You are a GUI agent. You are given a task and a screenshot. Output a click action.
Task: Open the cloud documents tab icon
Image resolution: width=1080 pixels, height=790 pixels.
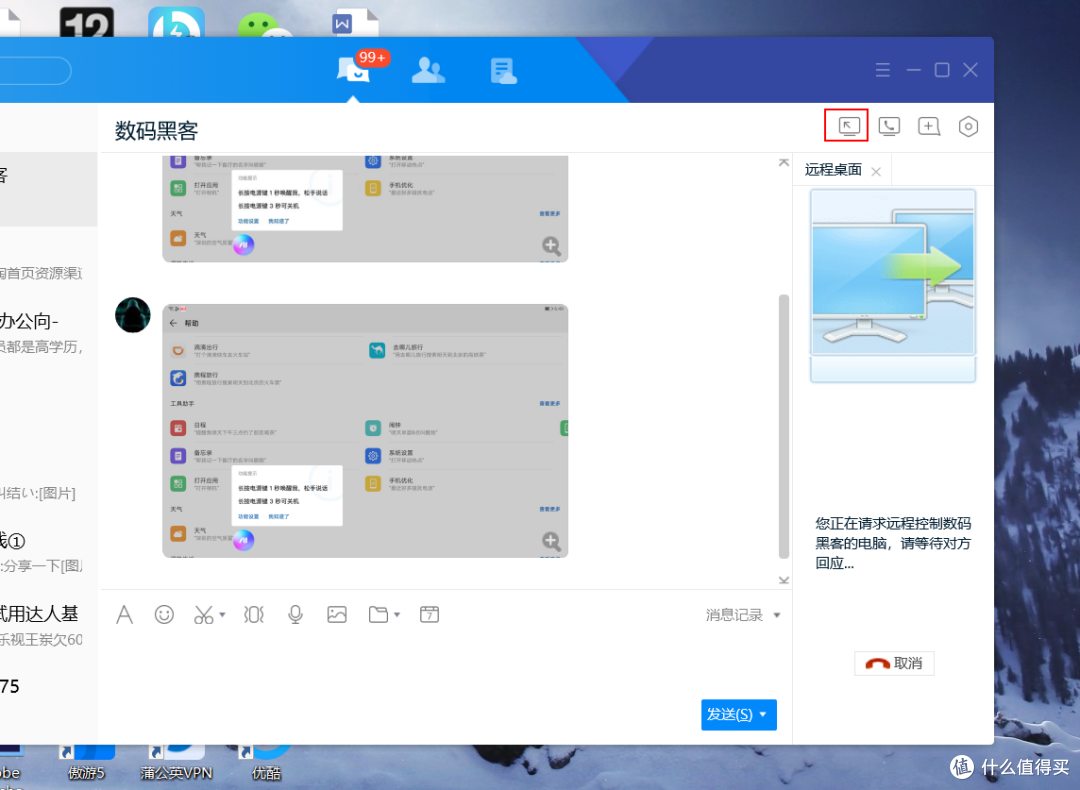503,71
